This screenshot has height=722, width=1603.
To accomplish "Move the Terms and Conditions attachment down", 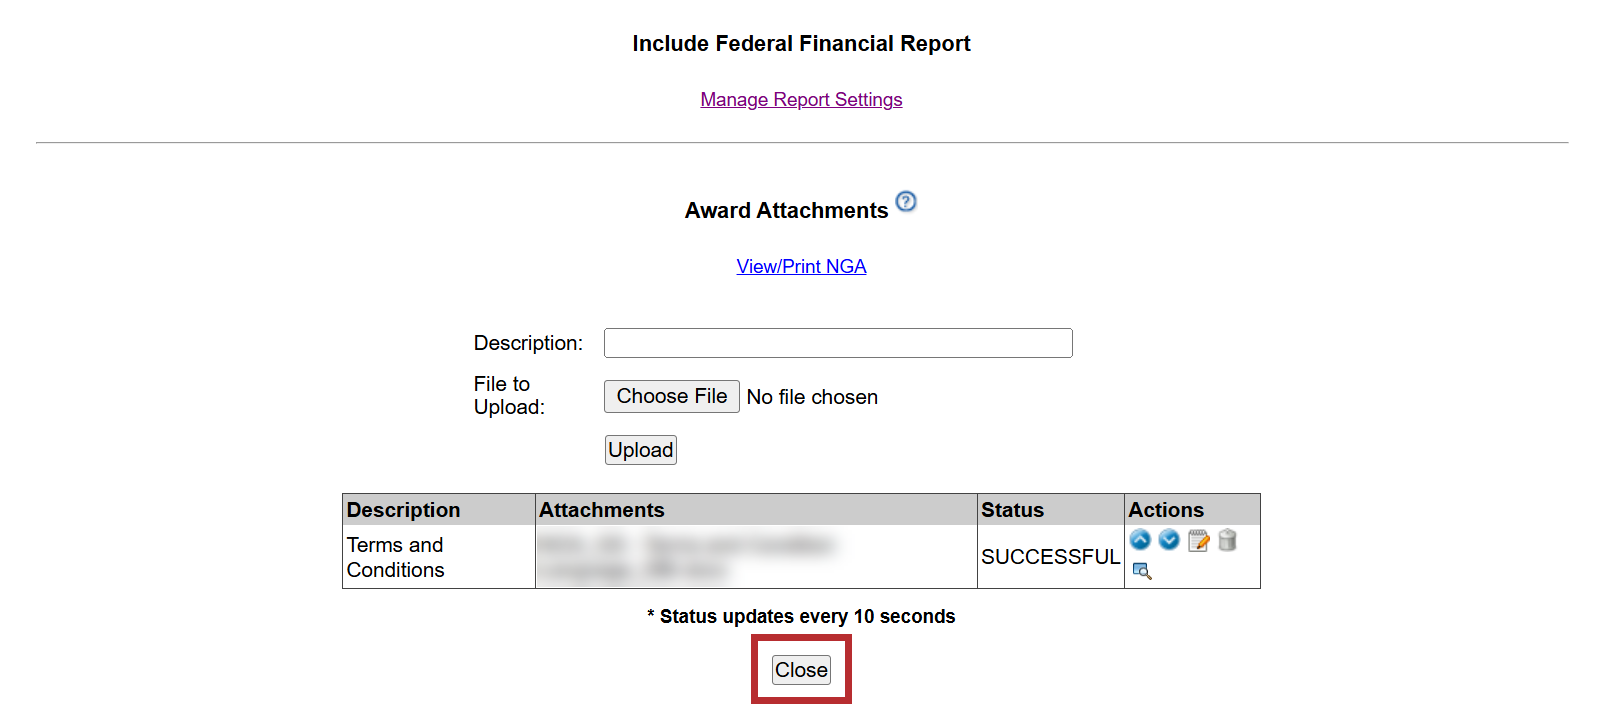I will (x=1169, y=540).
